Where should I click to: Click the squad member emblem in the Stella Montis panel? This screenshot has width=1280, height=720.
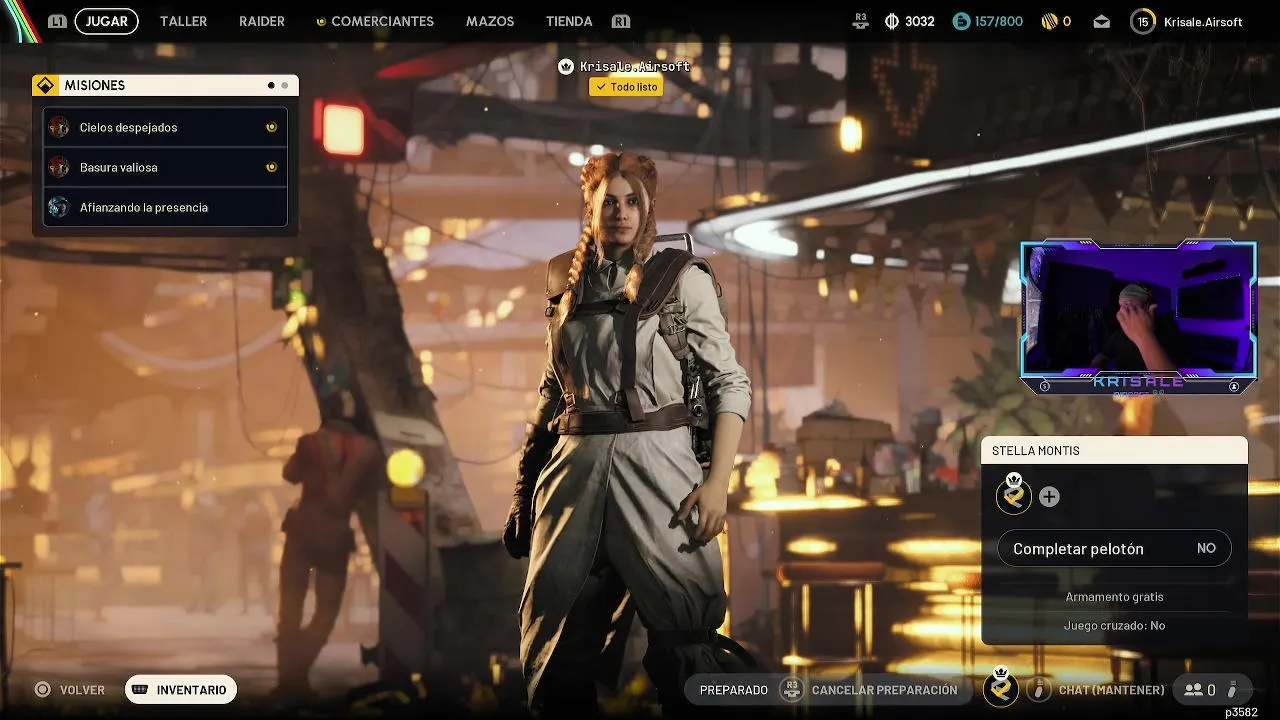(1013, 494)
